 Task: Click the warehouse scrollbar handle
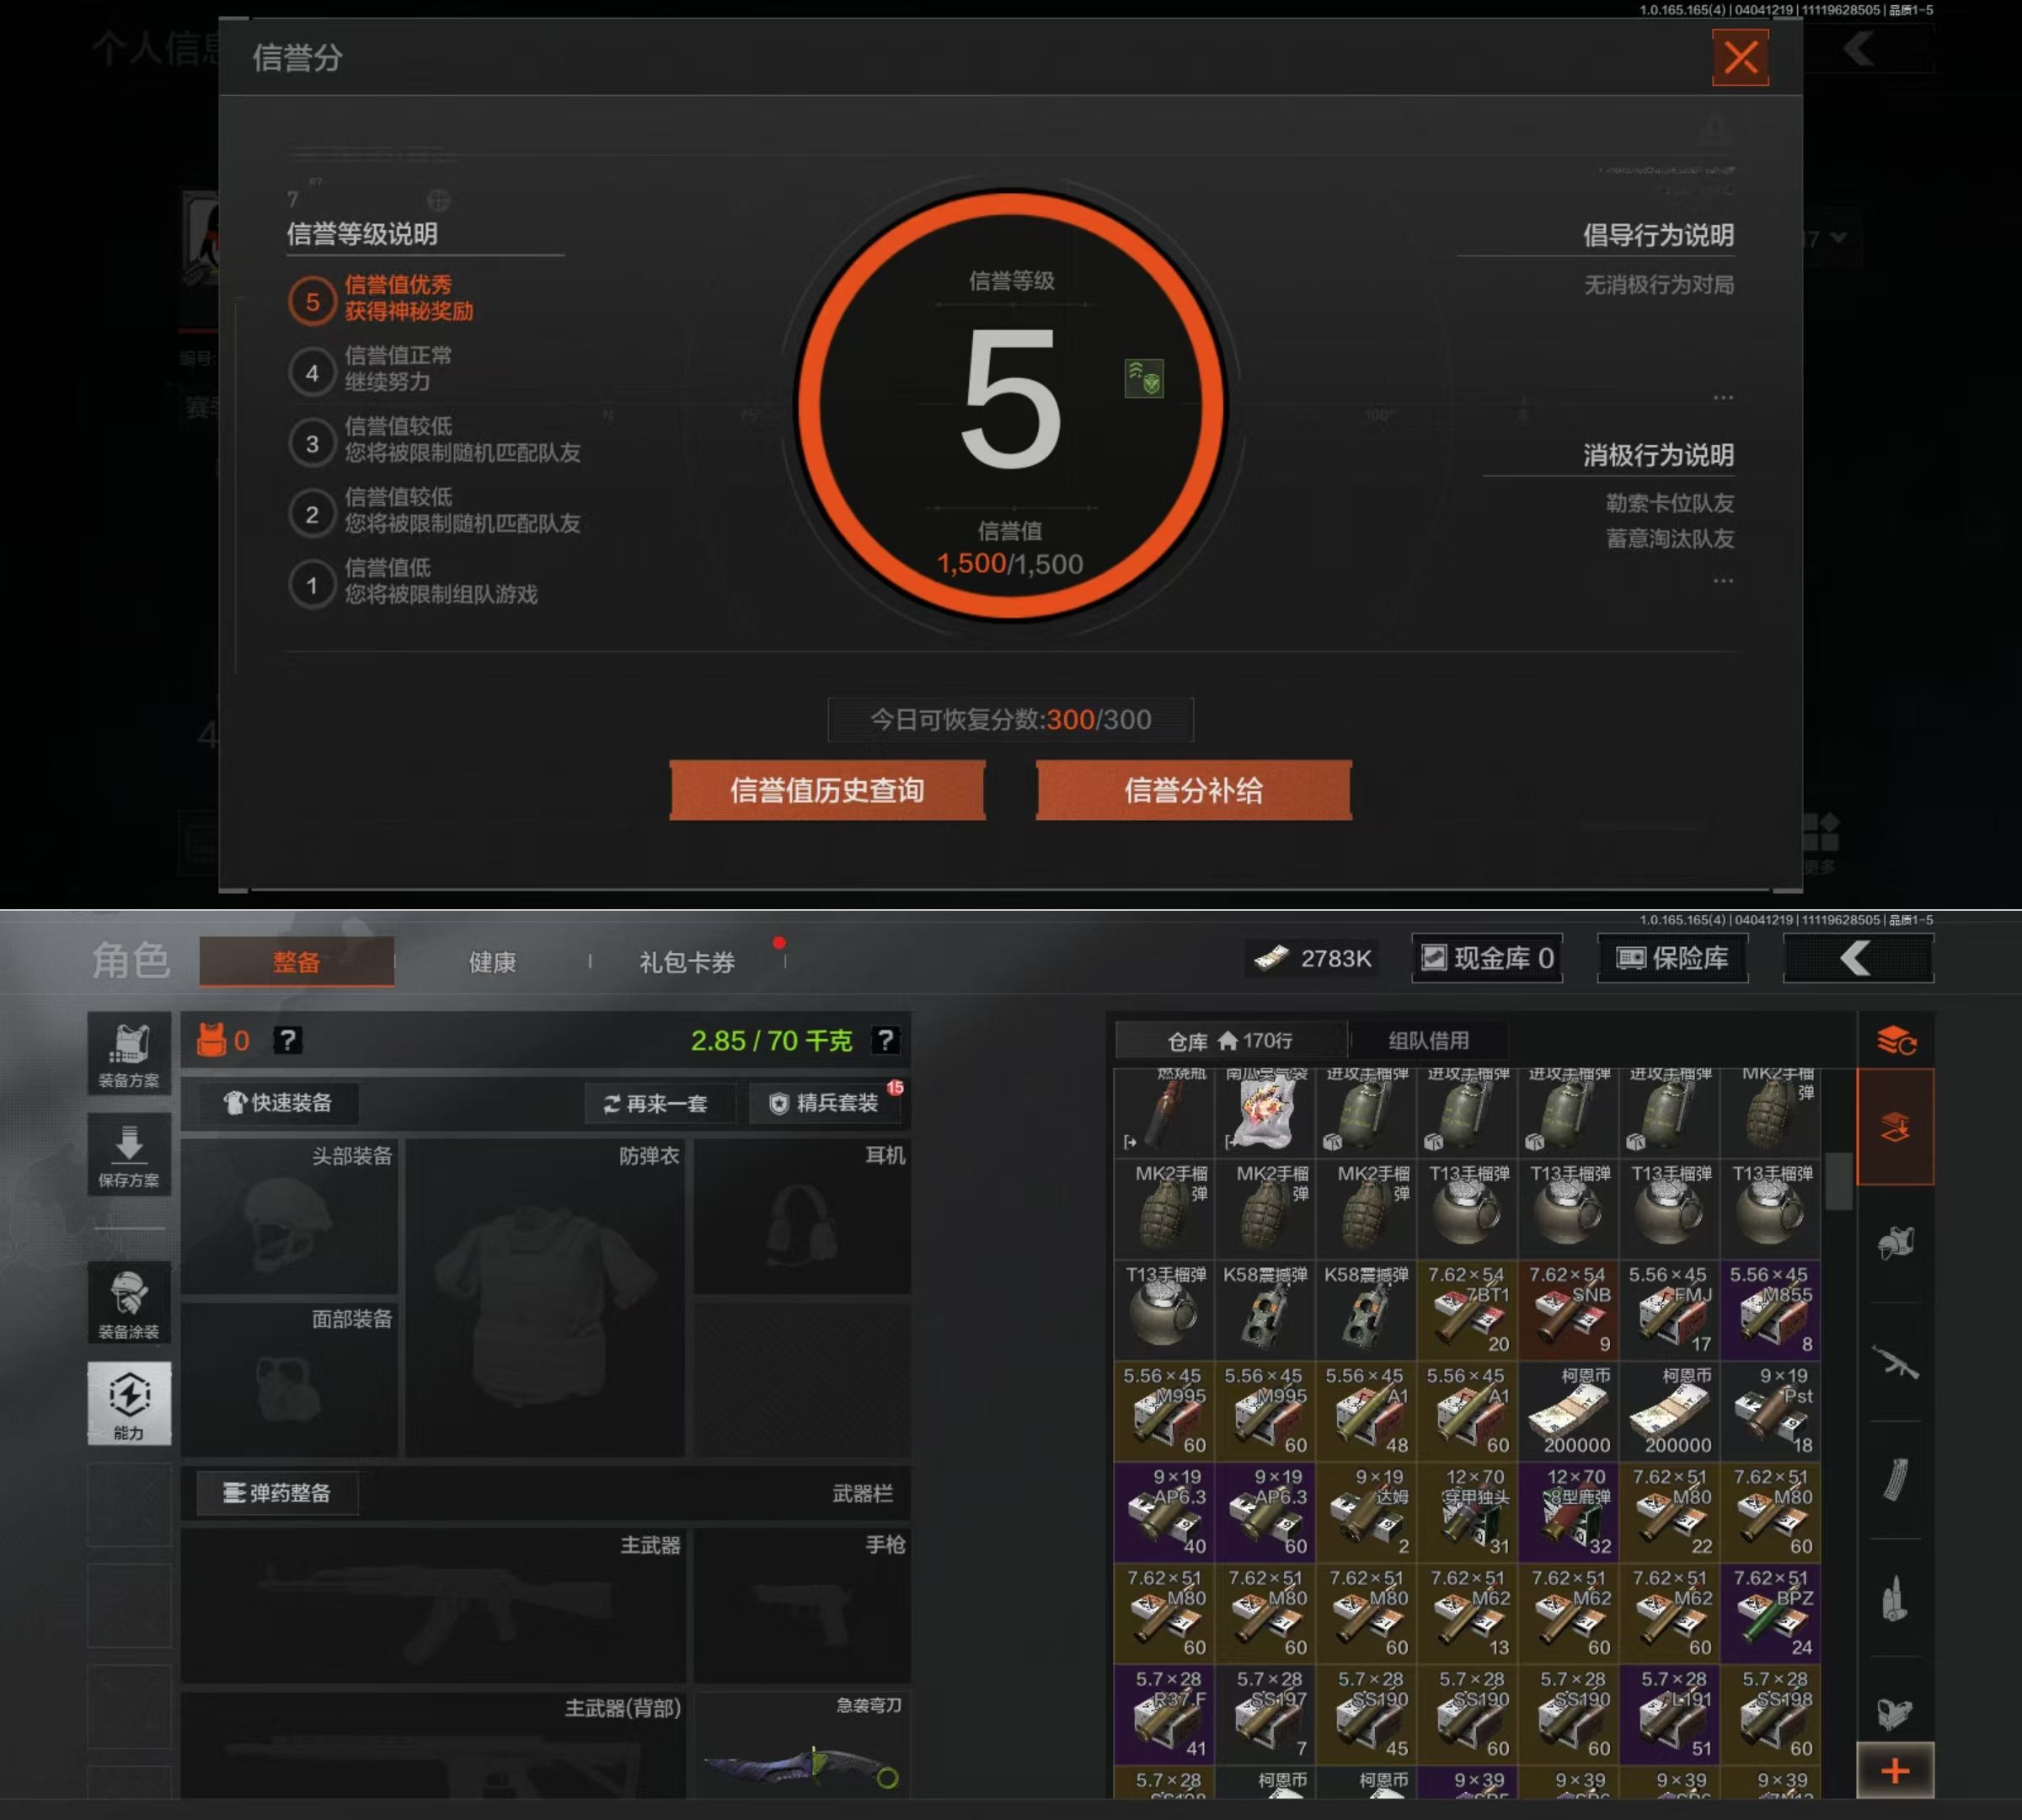(1838, 1181)
